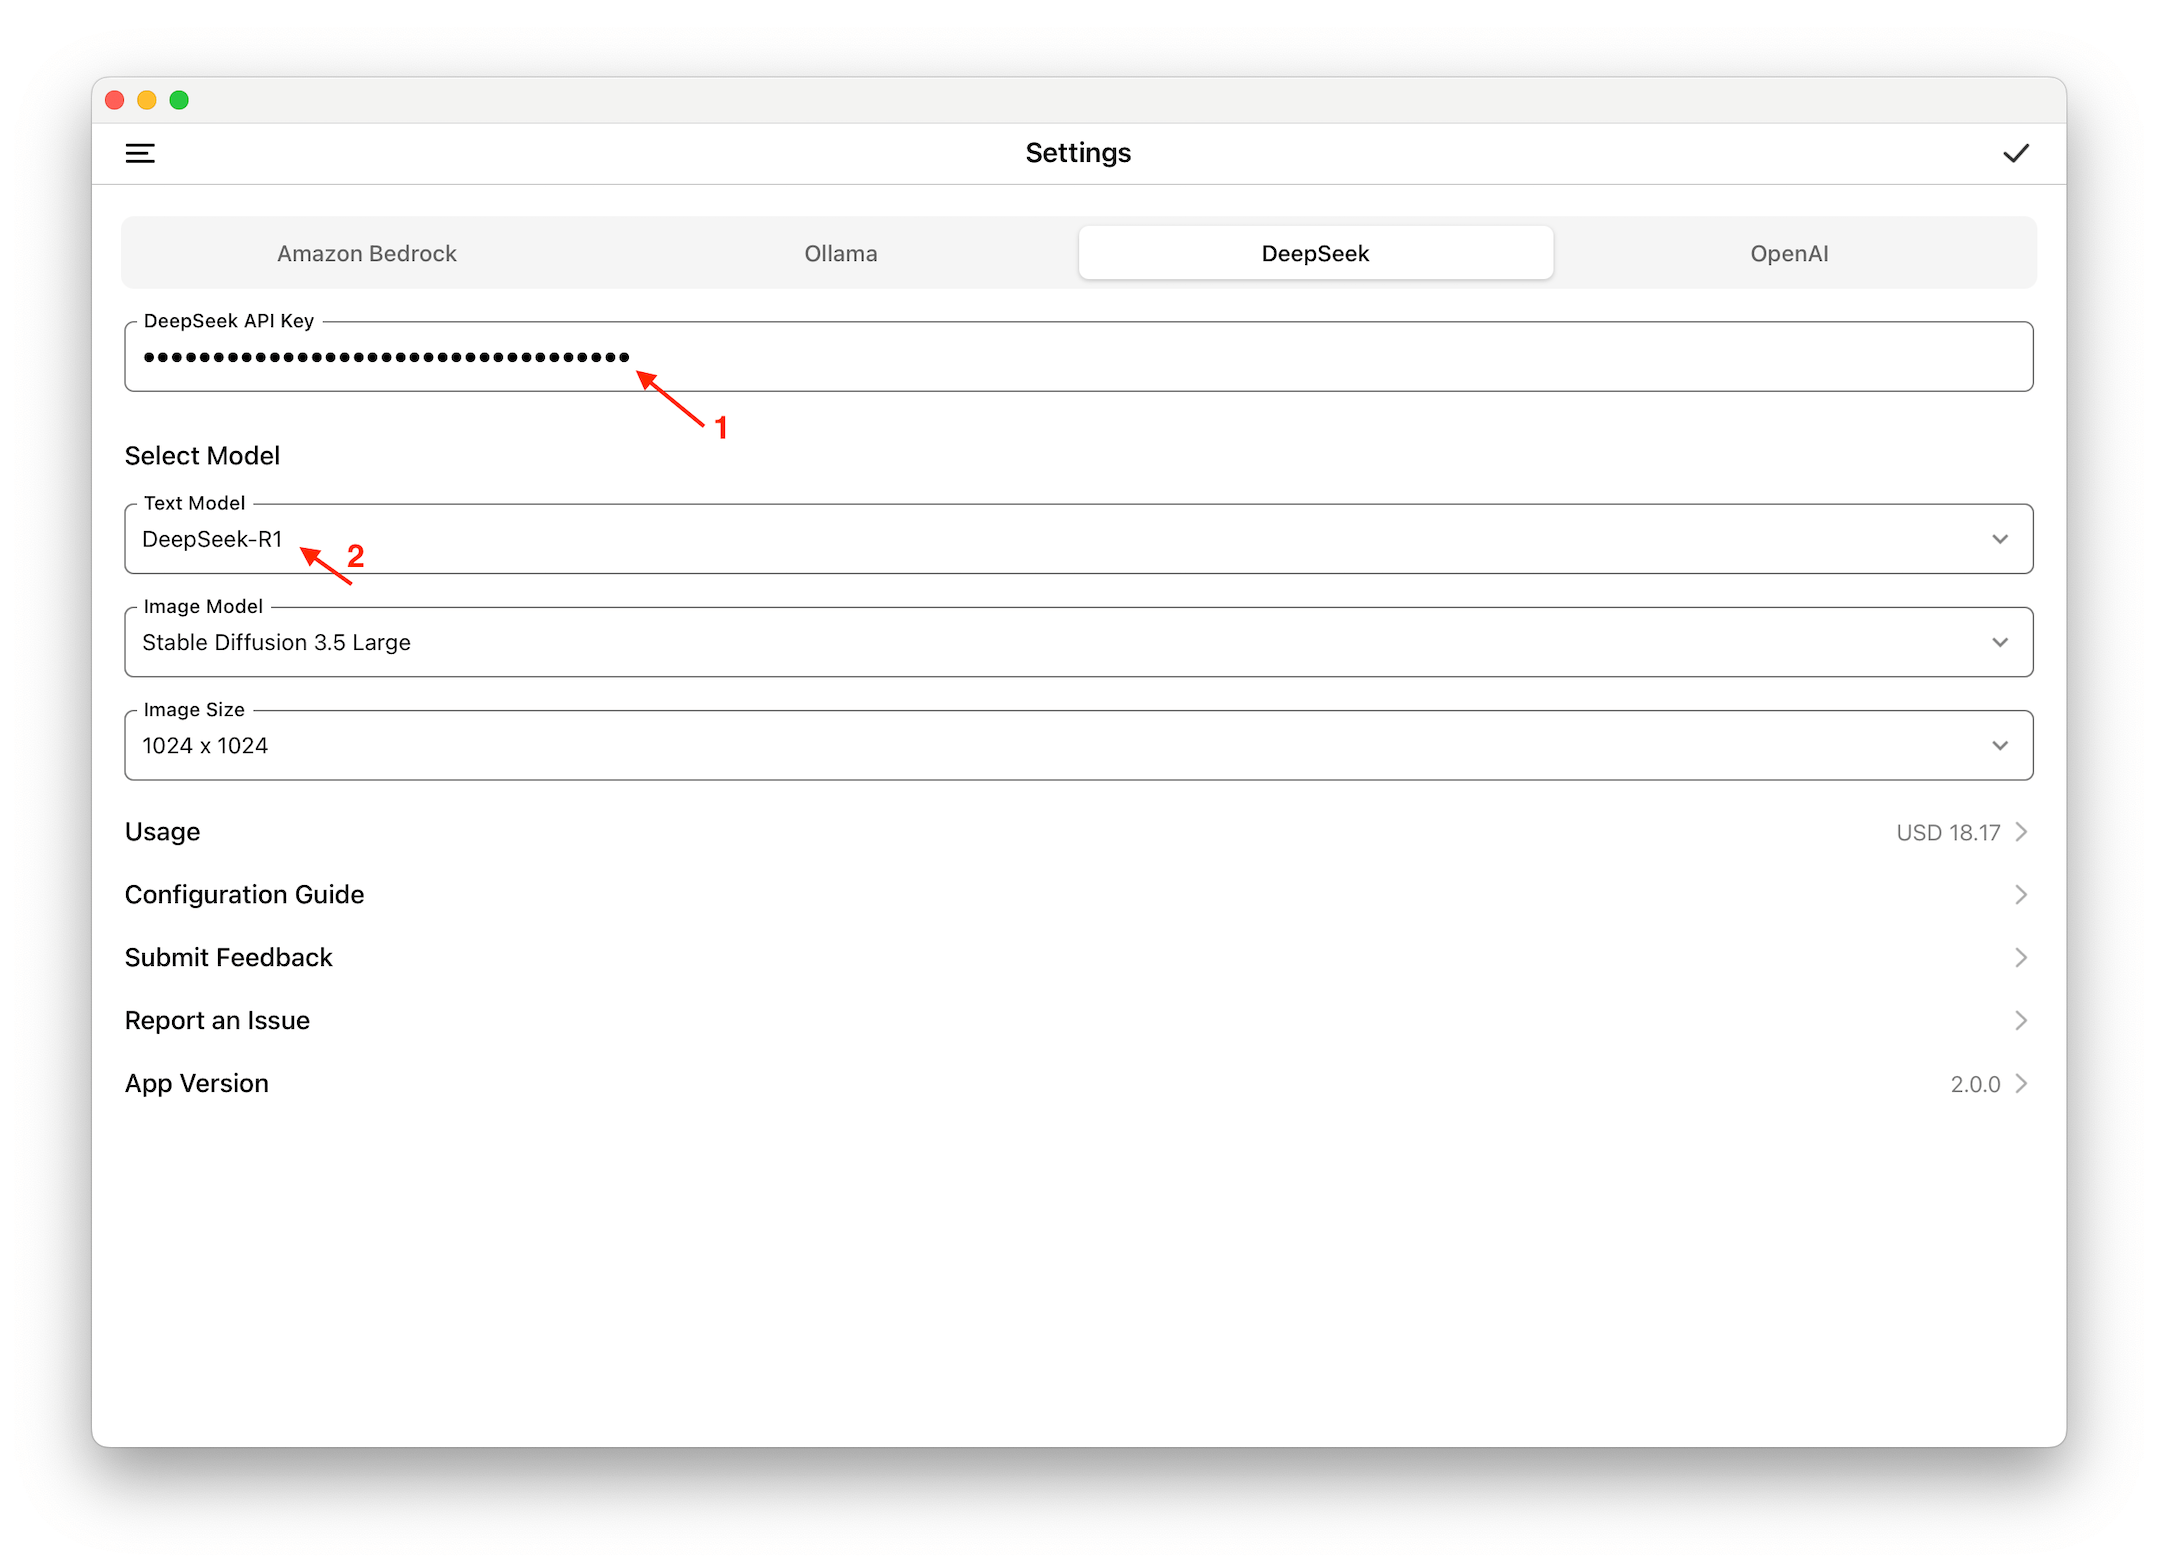Switch to the Amazon Bedrock tab

tap(367, 253)
